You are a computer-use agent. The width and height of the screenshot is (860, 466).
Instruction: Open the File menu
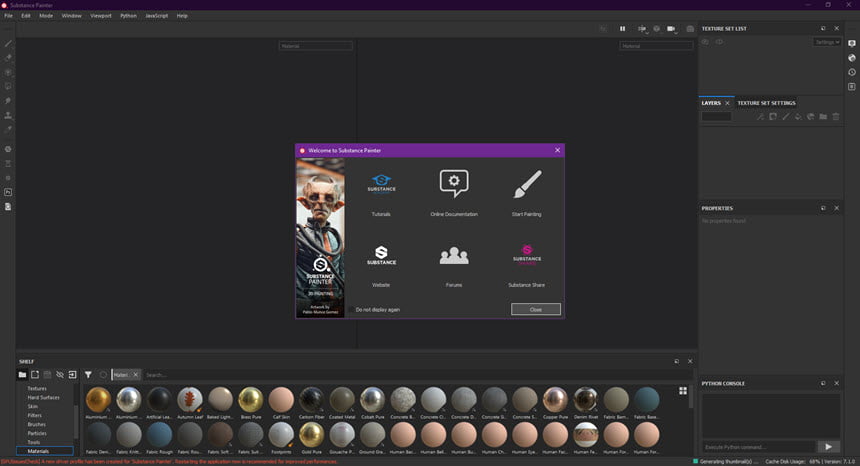[9, 16]
